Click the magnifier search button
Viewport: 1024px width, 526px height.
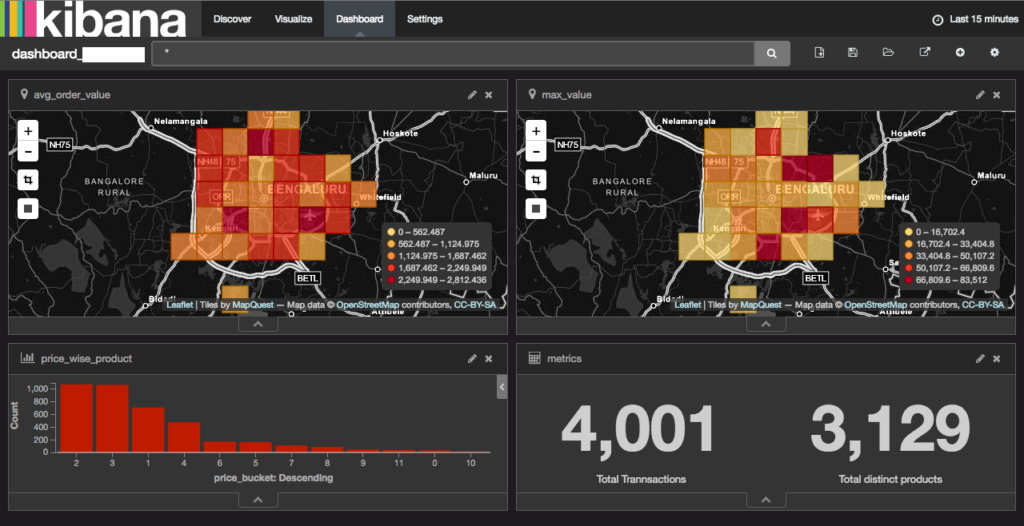click(772, 54)
